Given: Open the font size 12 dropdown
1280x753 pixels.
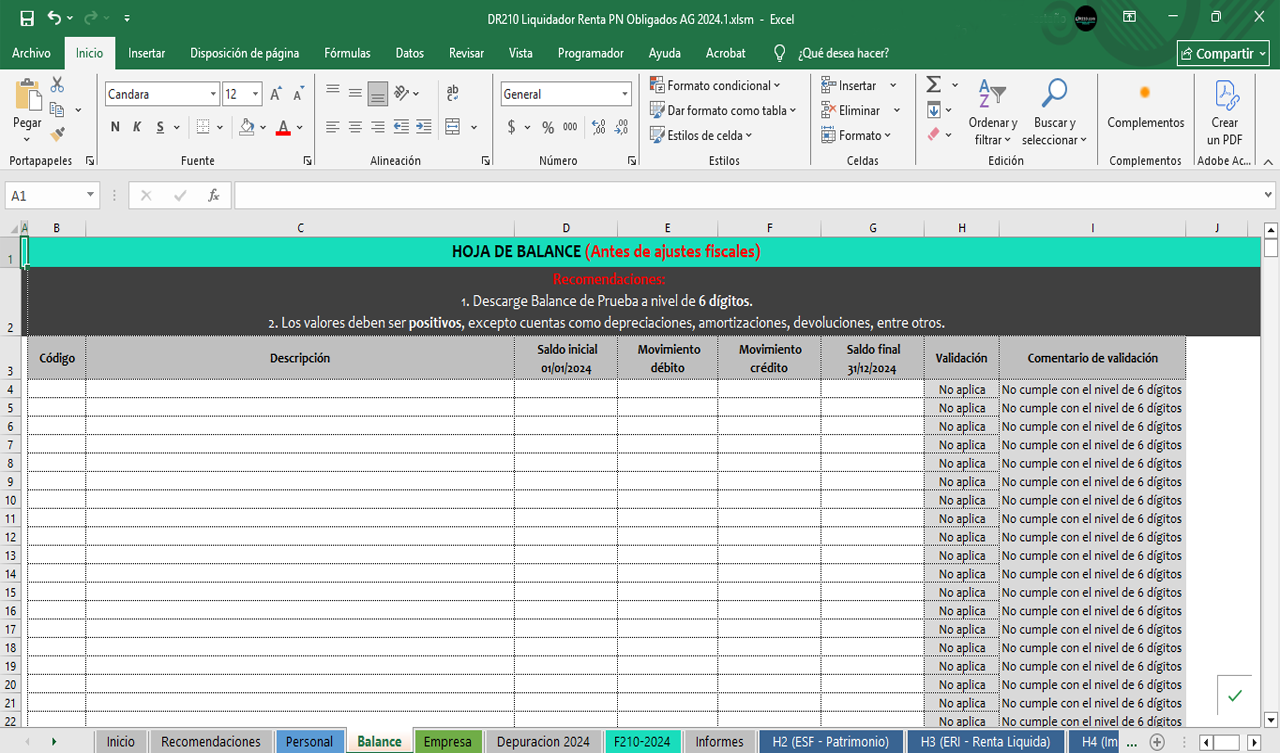Looking at the screenshot, I should [256, 94].
